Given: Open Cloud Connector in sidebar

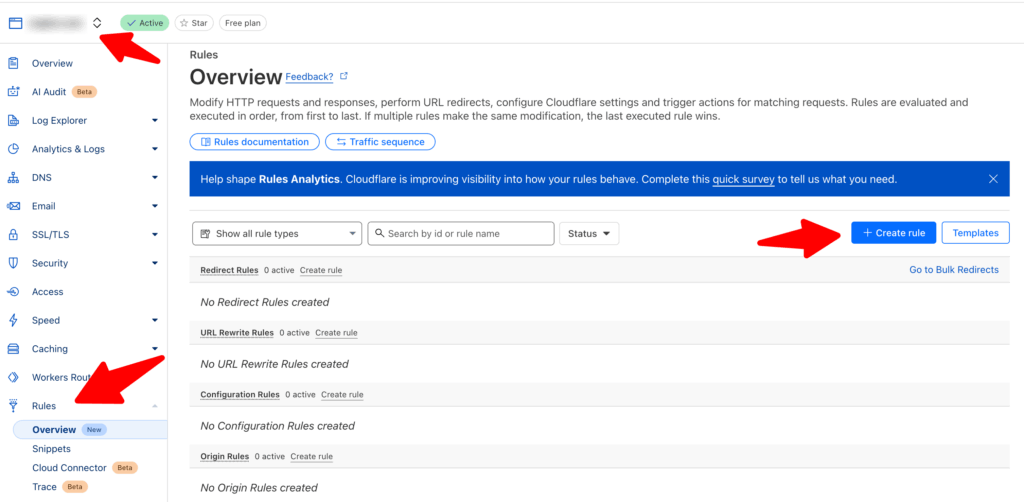Looking at the screenshot, I should (69, 468).
